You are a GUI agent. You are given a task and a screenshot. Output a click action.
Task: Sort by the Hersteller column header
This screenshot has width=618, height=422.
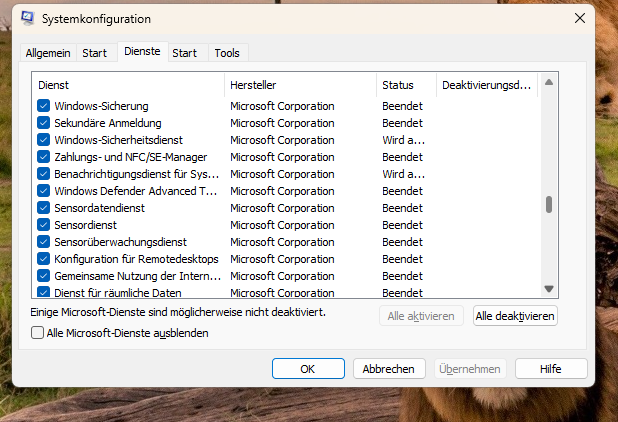pyautogui.click(x=300, y=85)
